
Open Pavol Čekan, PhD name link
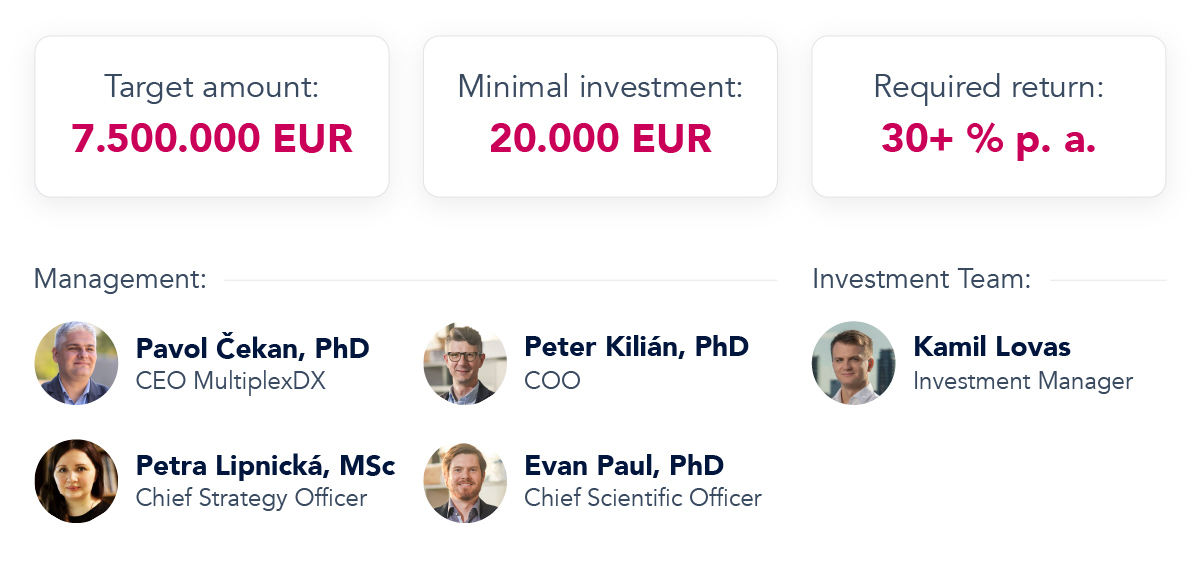click(x=252, y=348)
